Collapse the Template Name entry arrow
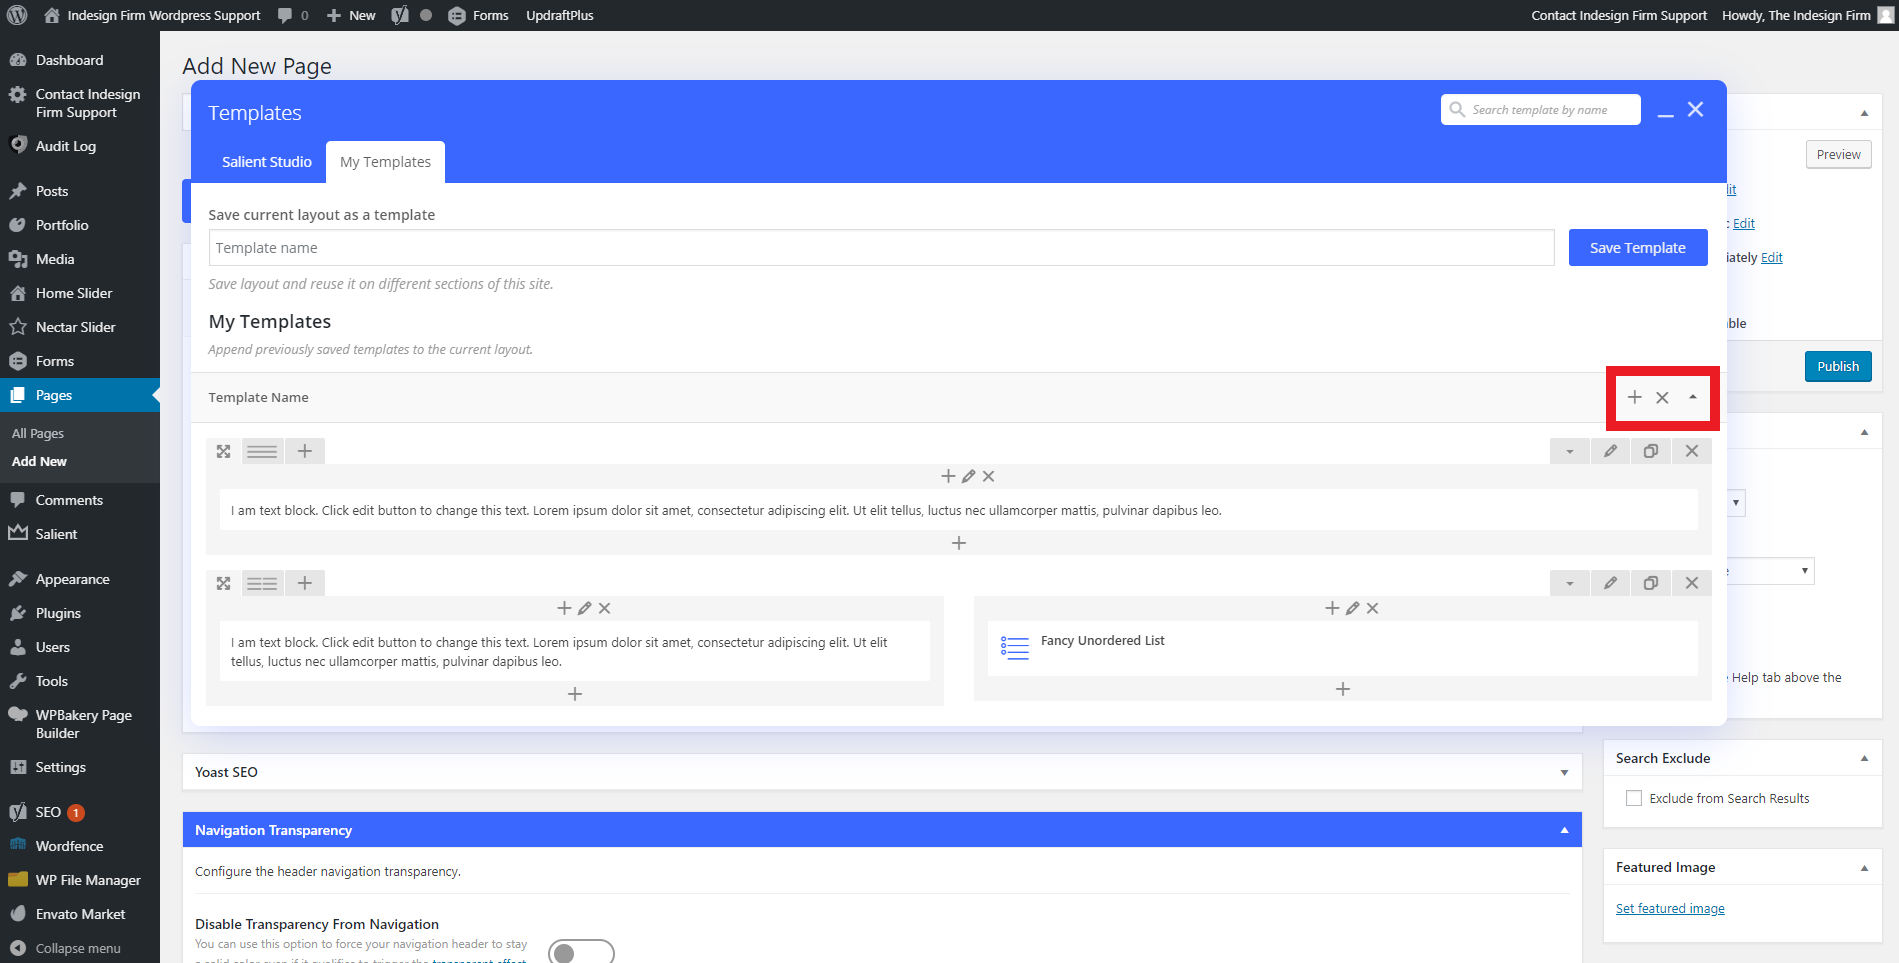Screen dimensions: 1899x963 pyautogui.click(x=1693, y=397)
